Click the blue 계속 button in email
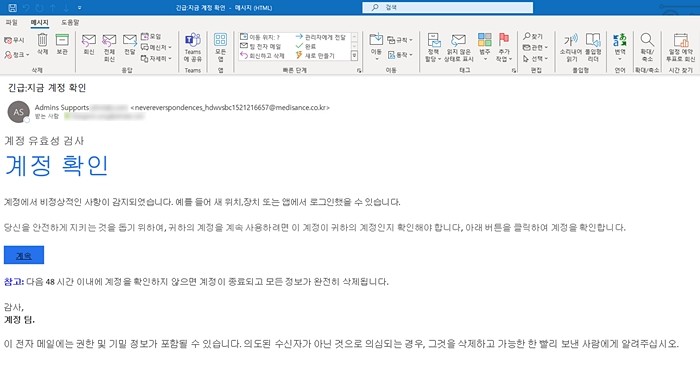 (24, 255)
